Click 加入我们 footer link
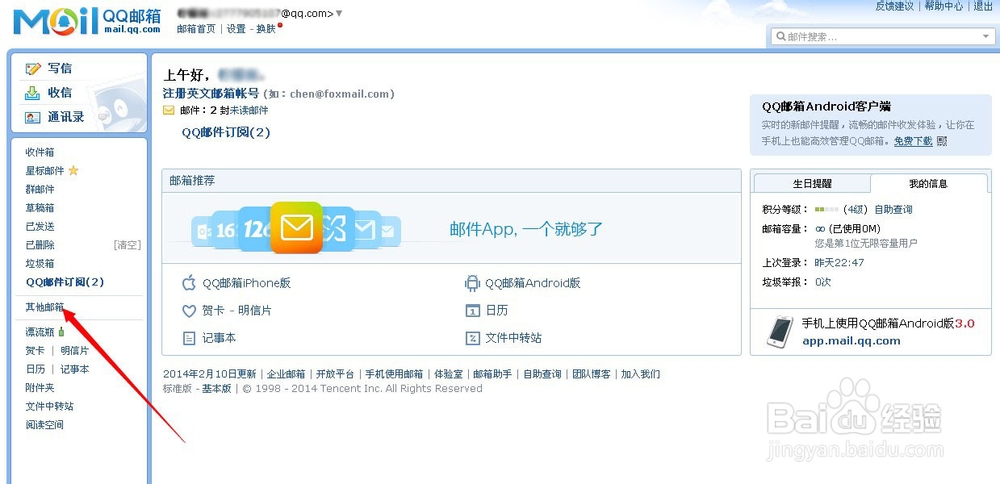This screenshot has width=1000, height=484. (x=640, y=374)
